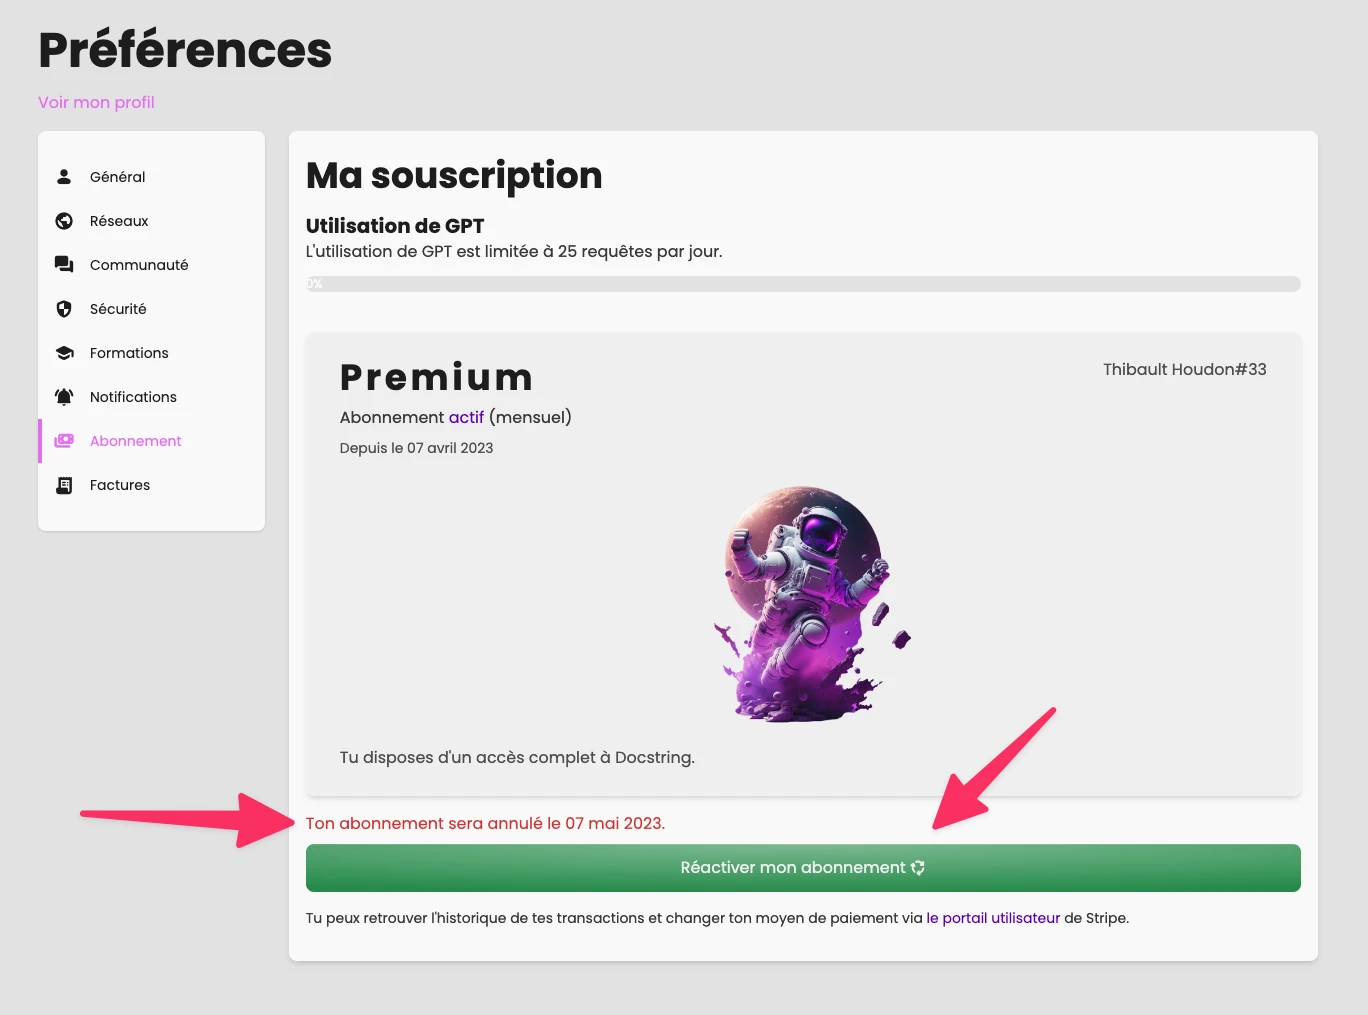This screenshot has width=1368, height=1015.
Task: Click the Général person icon
Action: 64,177
